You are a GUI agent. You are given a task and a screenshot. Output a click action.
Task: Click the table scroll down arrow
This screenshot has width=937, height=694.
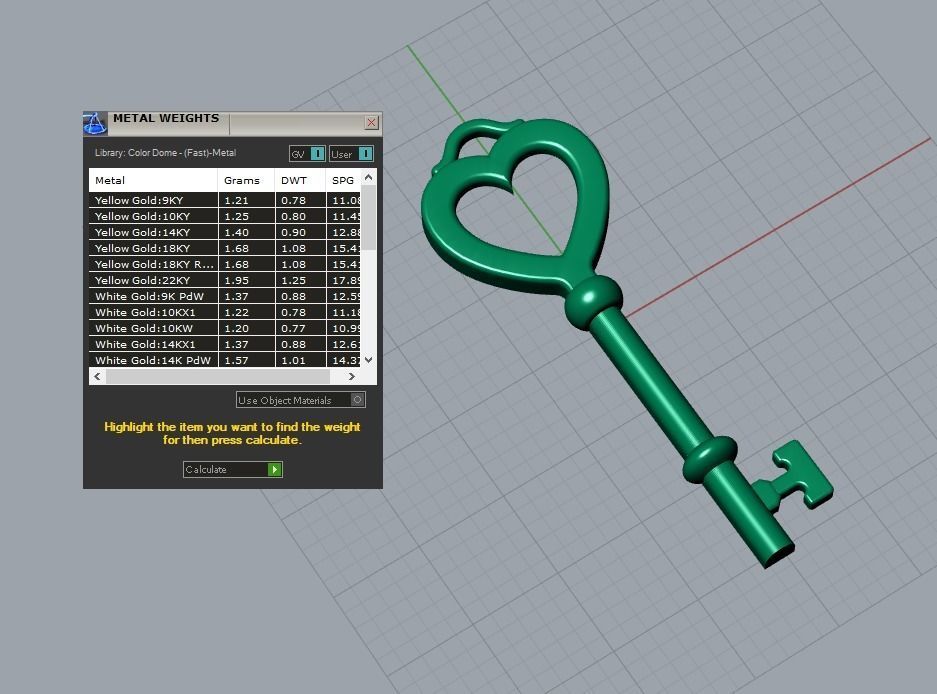click(369, 360)
